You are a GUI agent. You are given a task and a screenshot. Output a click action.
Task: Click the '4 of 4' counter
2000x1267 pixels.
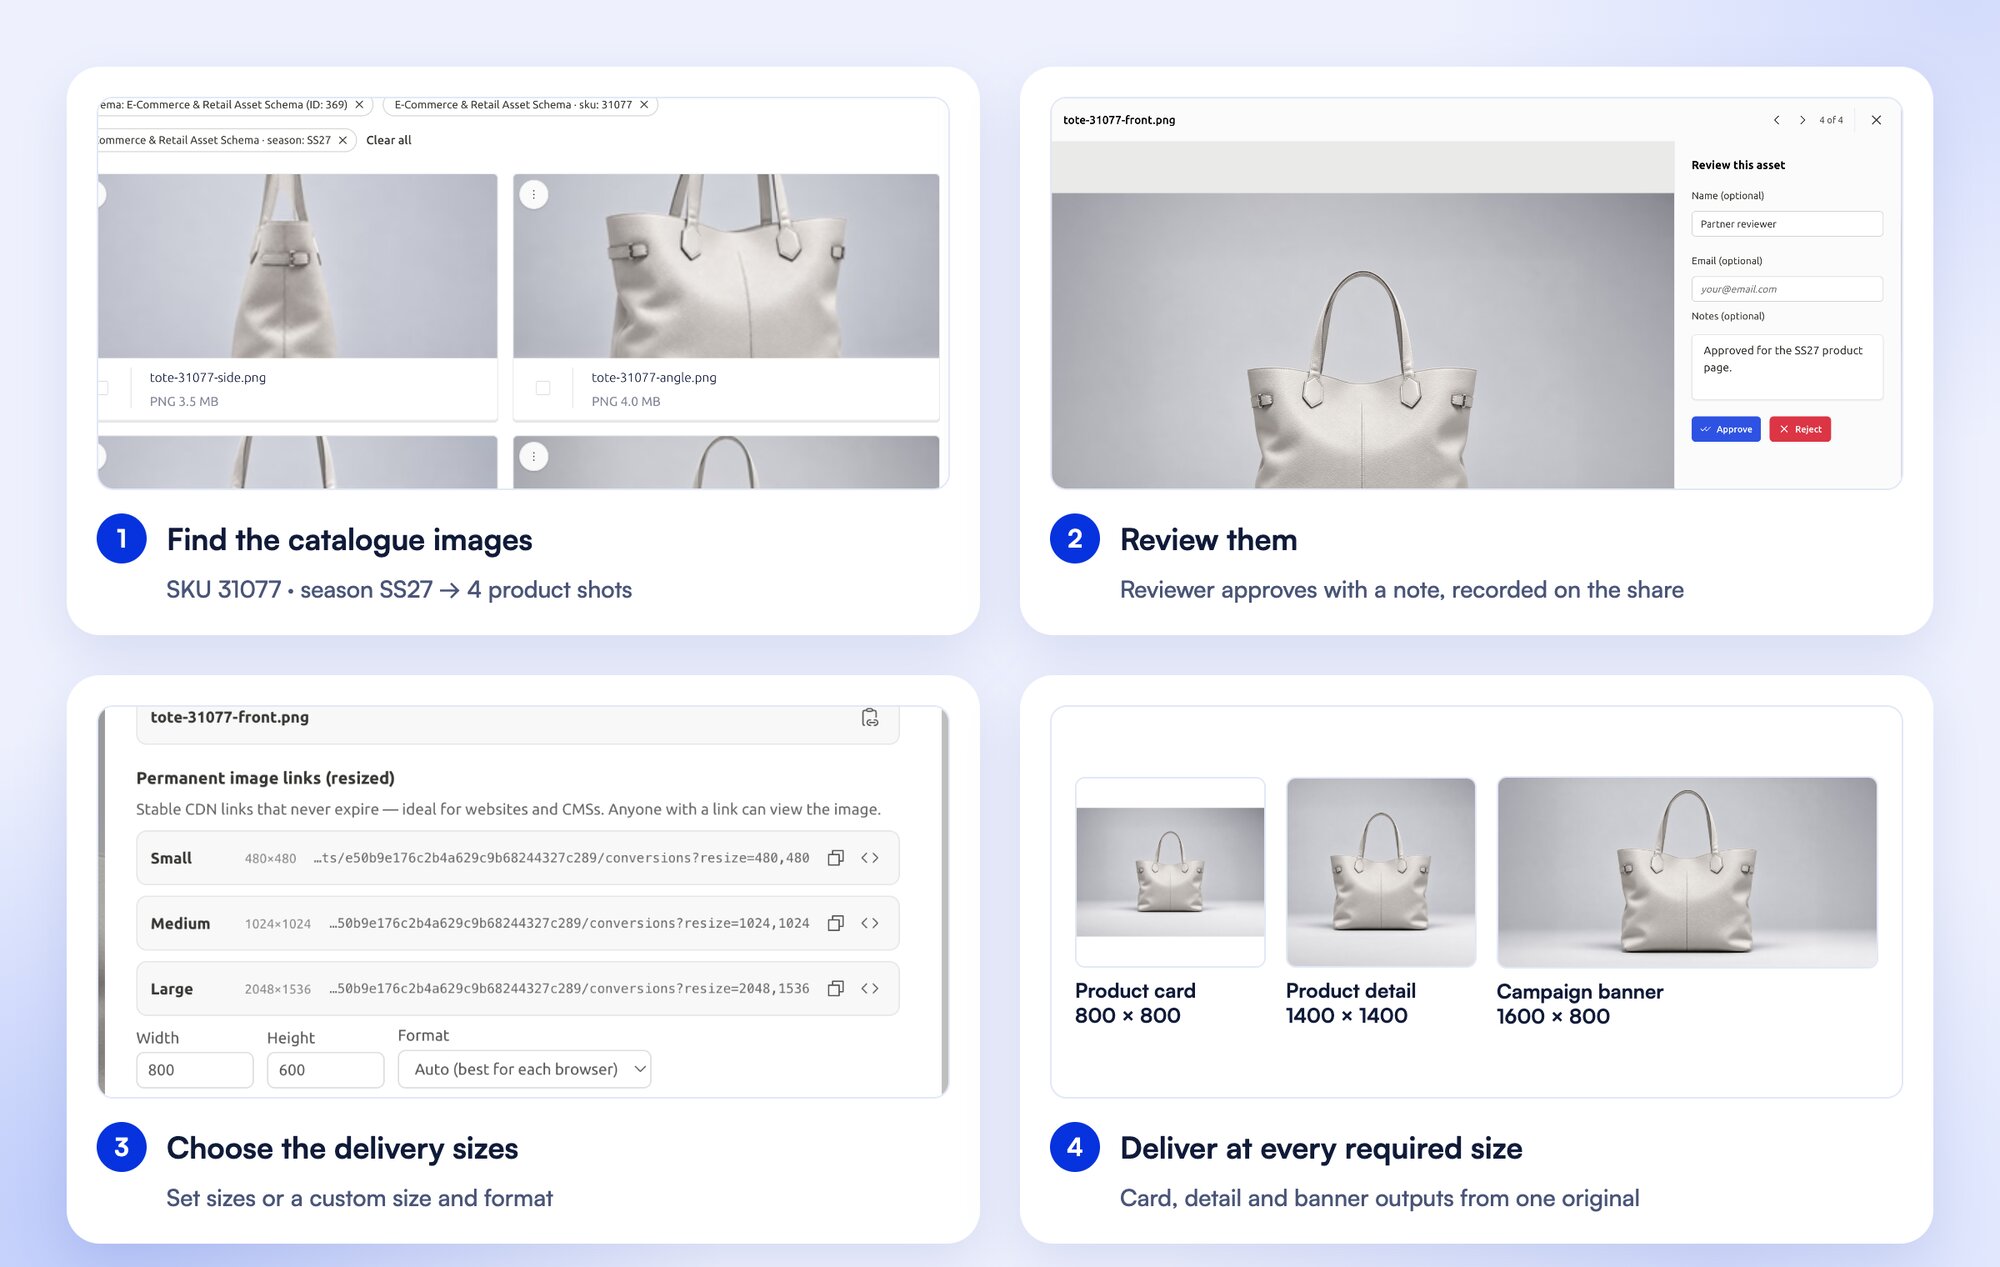coord(1831,120)
